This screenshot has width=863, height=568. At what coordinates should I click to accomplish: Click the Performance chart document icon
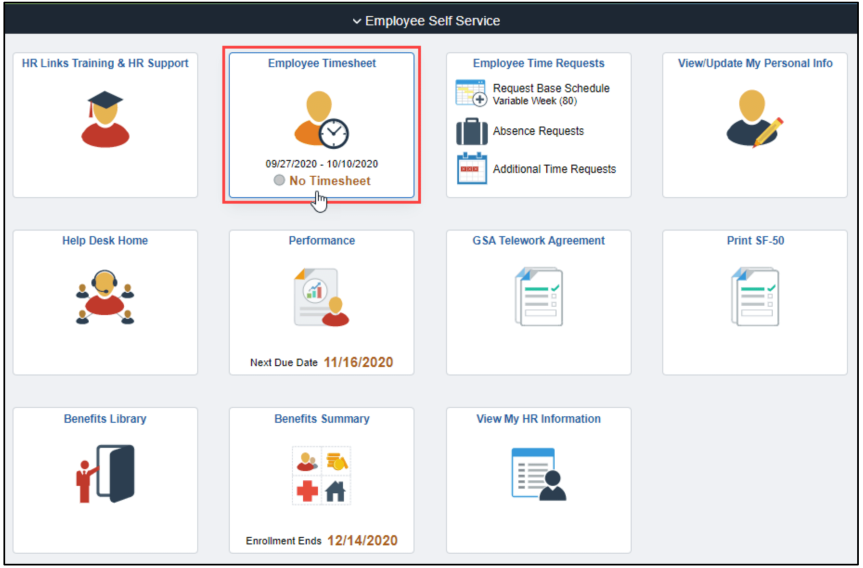321,297
